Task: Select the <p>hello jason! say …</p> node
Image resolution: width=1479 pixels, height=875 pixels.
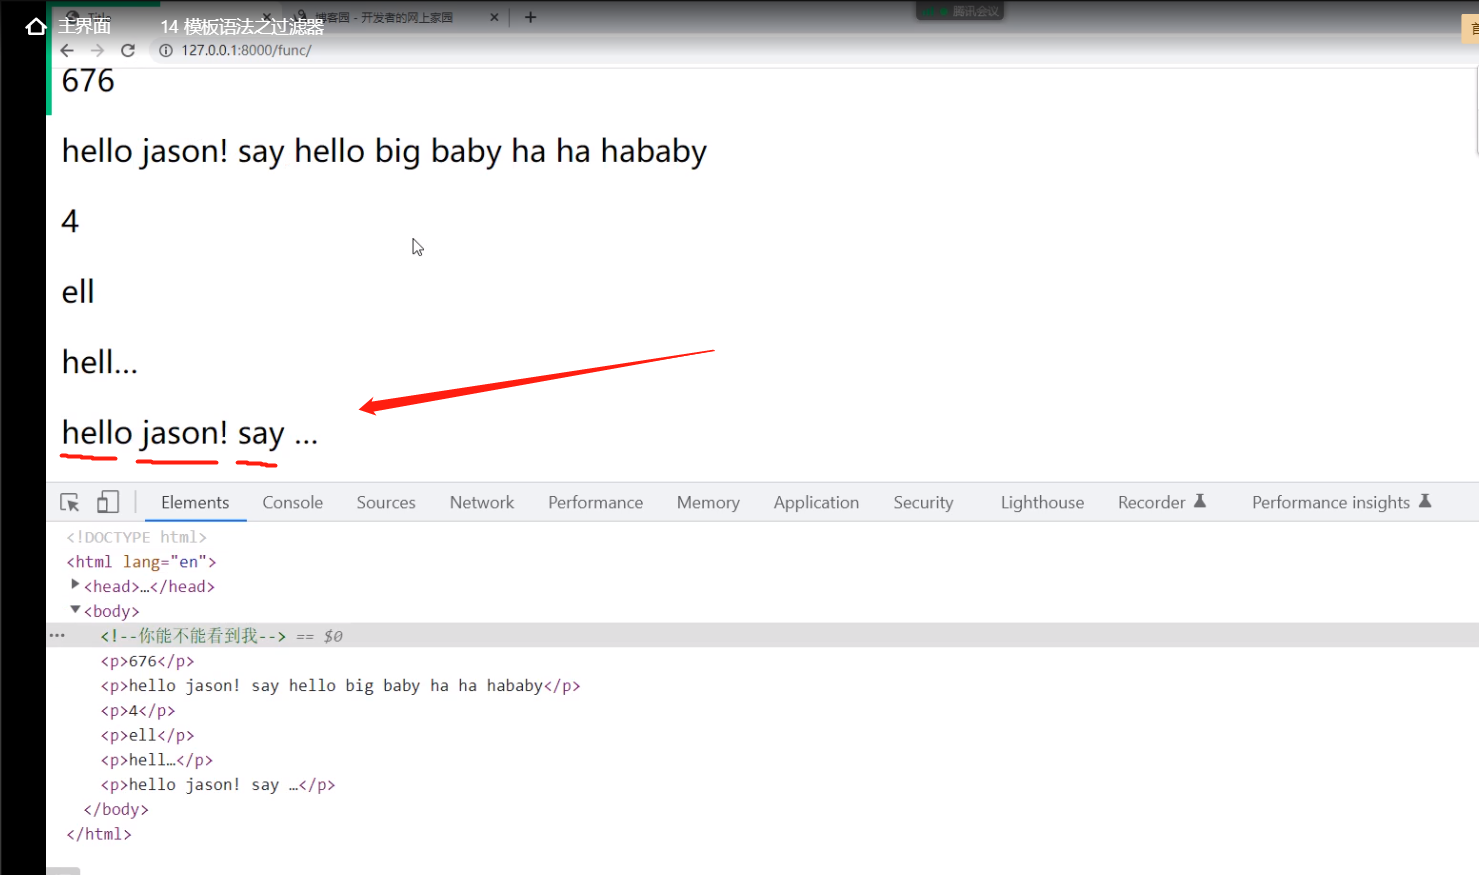Action: pyautogui.click(x=217, y=785)
